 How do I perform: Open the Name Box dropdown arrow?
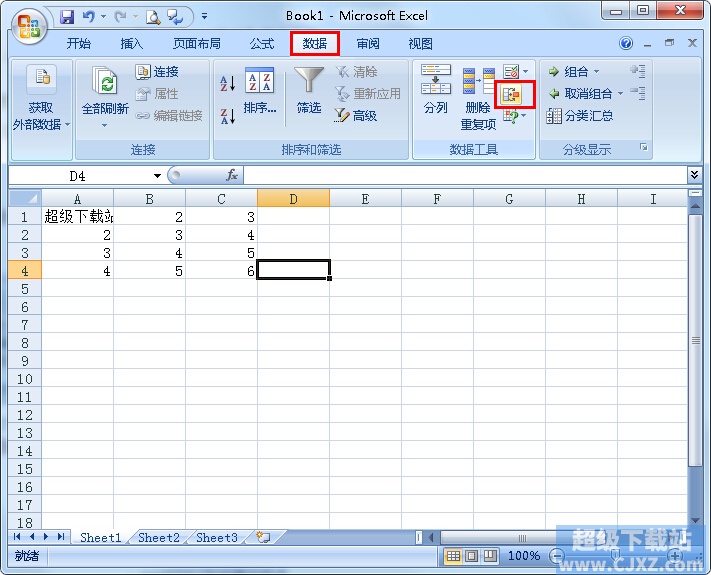(157, 176)
